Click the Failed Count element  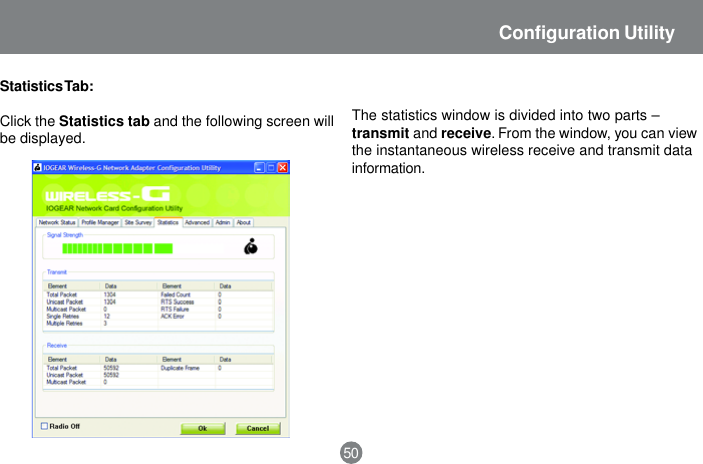(x=176, y=295)
